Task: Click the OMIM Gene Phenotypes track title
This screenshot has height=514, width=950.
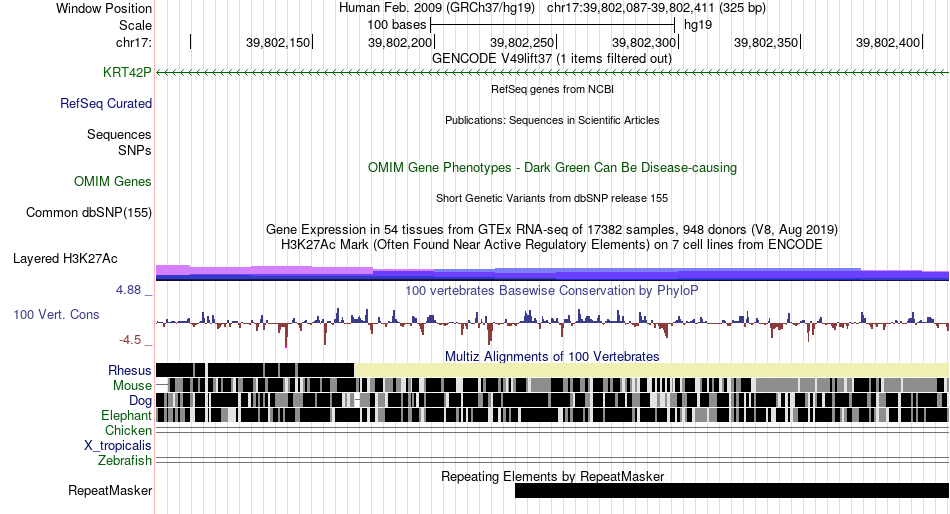Action: pyautogui.click(x=552, y=167)
